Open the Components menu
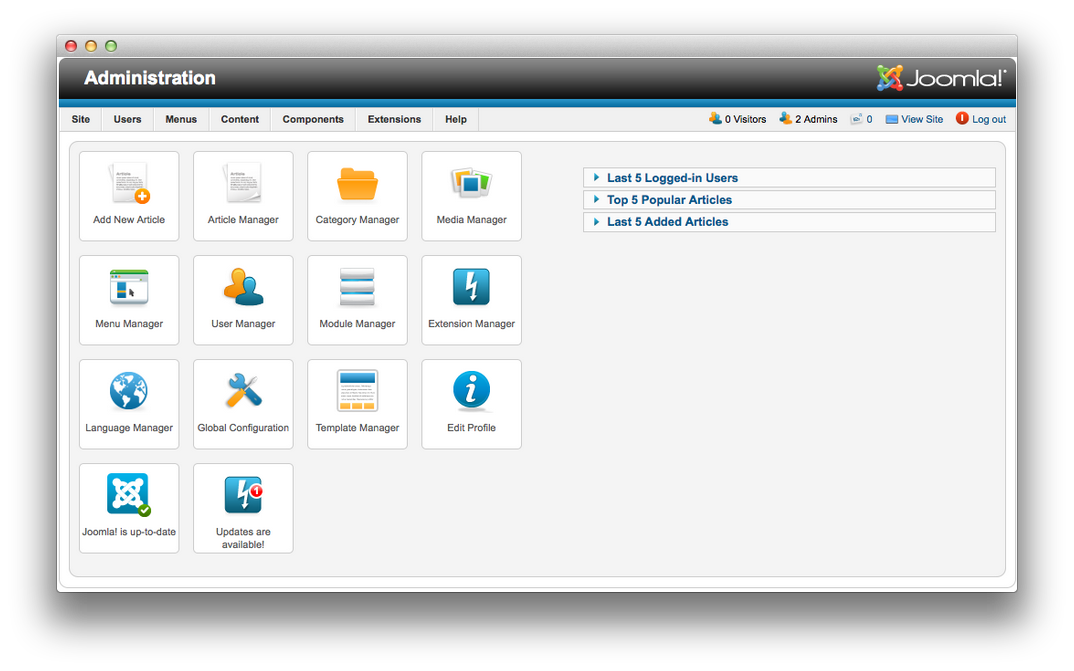The height and width of the screenshot is (671, 1074). (x=313, y=119)
